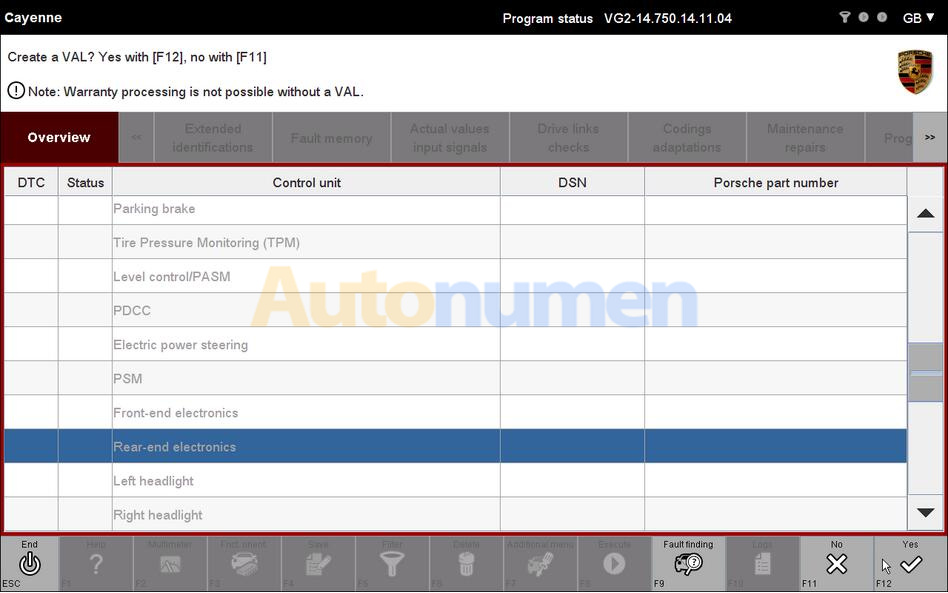Open the Fault memory tab
This screenshot has height=593, width=948.
click(x=331, y=138)
